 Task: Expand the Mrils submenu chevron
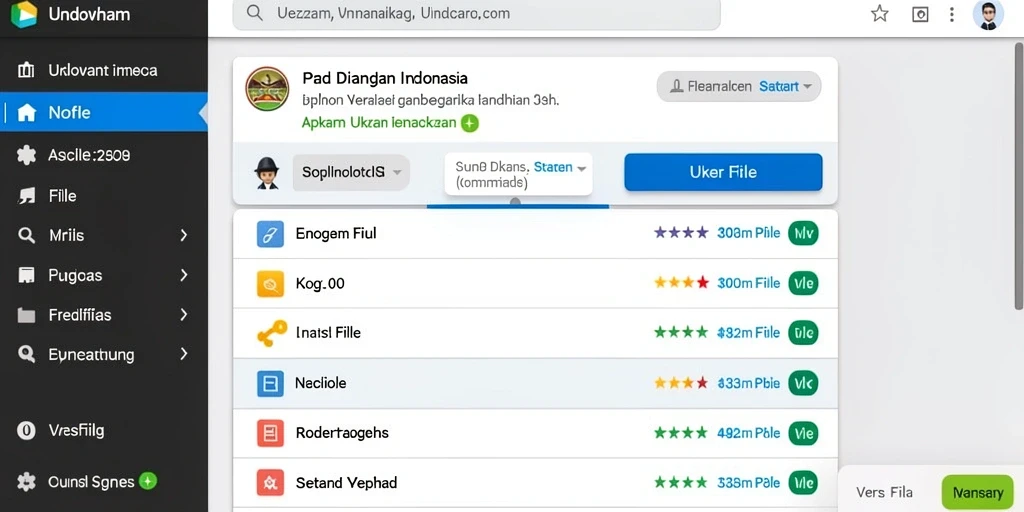pyautogui.click(x=184, y=235)
